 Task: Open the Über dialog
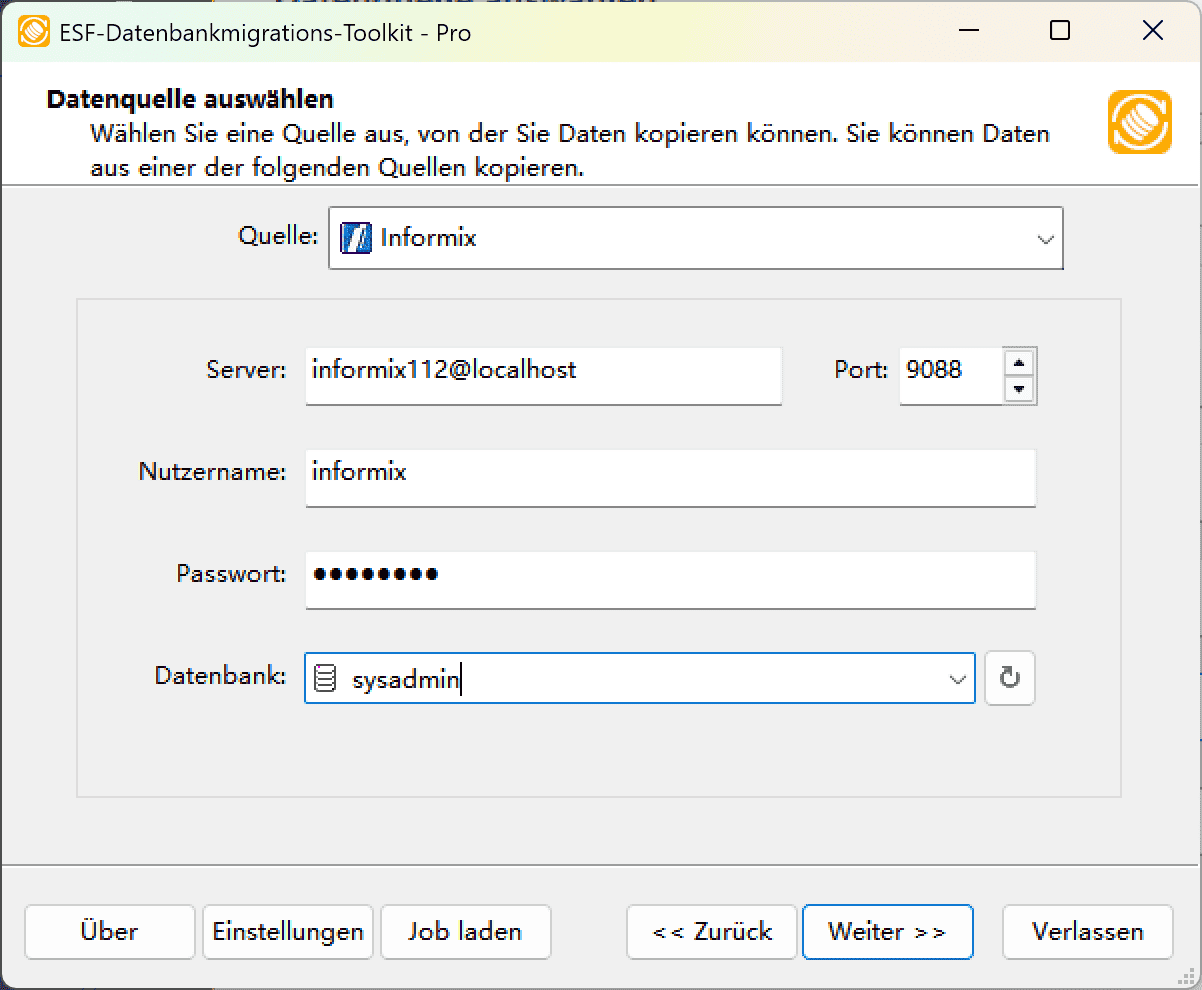pos(109,931)
